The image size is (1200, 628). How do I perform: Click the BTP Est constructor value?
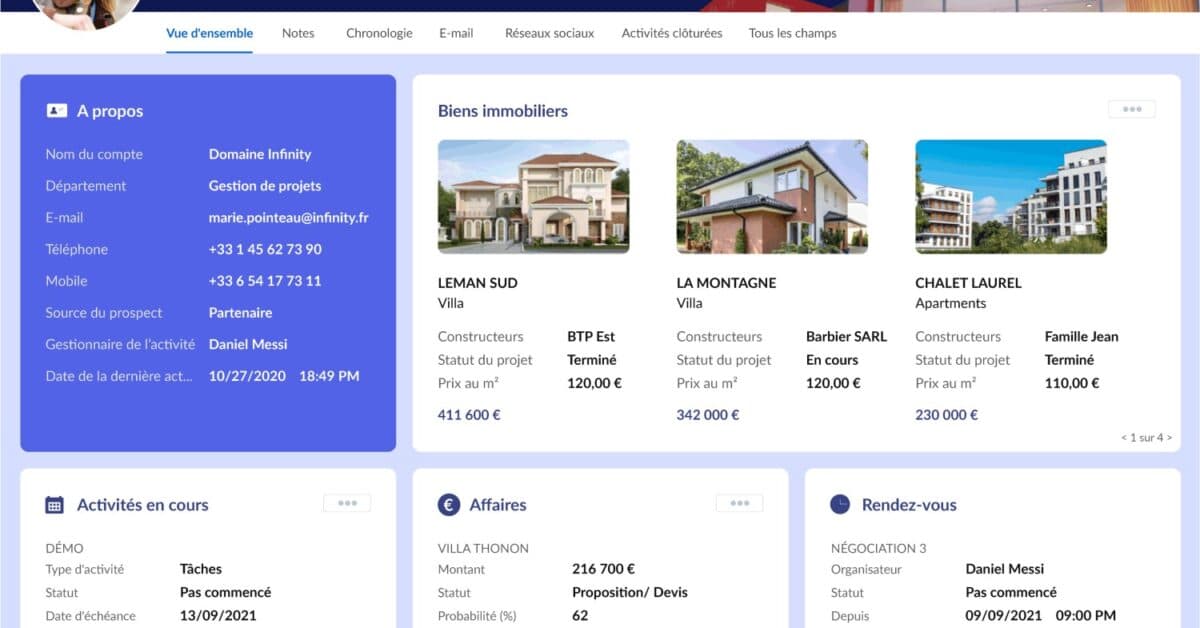coord(591,337)
